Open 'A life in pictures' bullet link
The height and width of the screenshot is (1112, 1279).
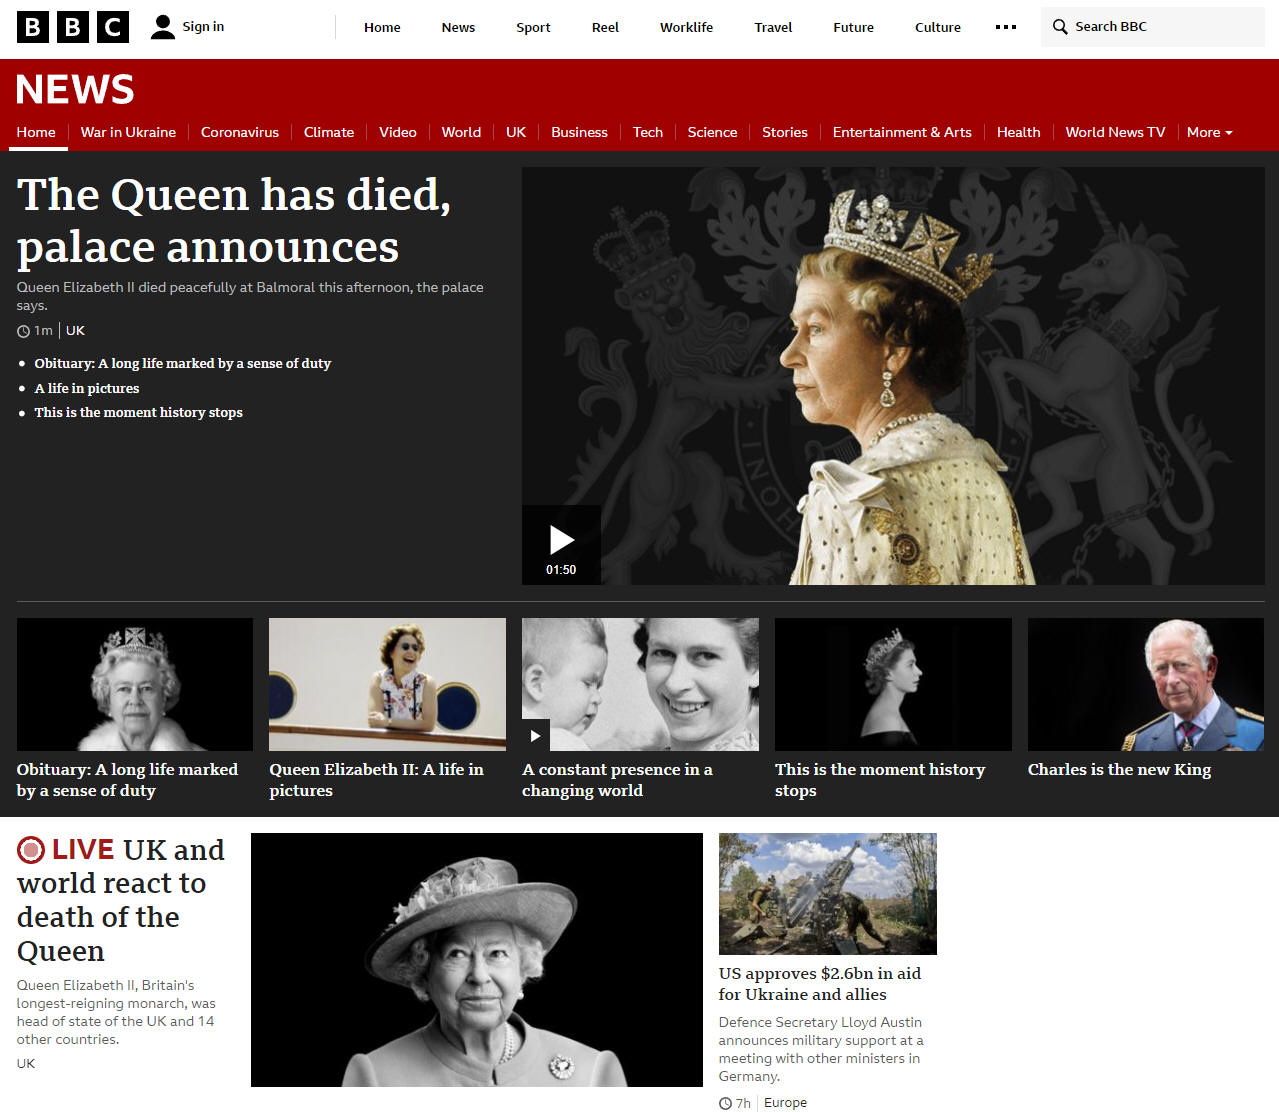pos(87,388)
